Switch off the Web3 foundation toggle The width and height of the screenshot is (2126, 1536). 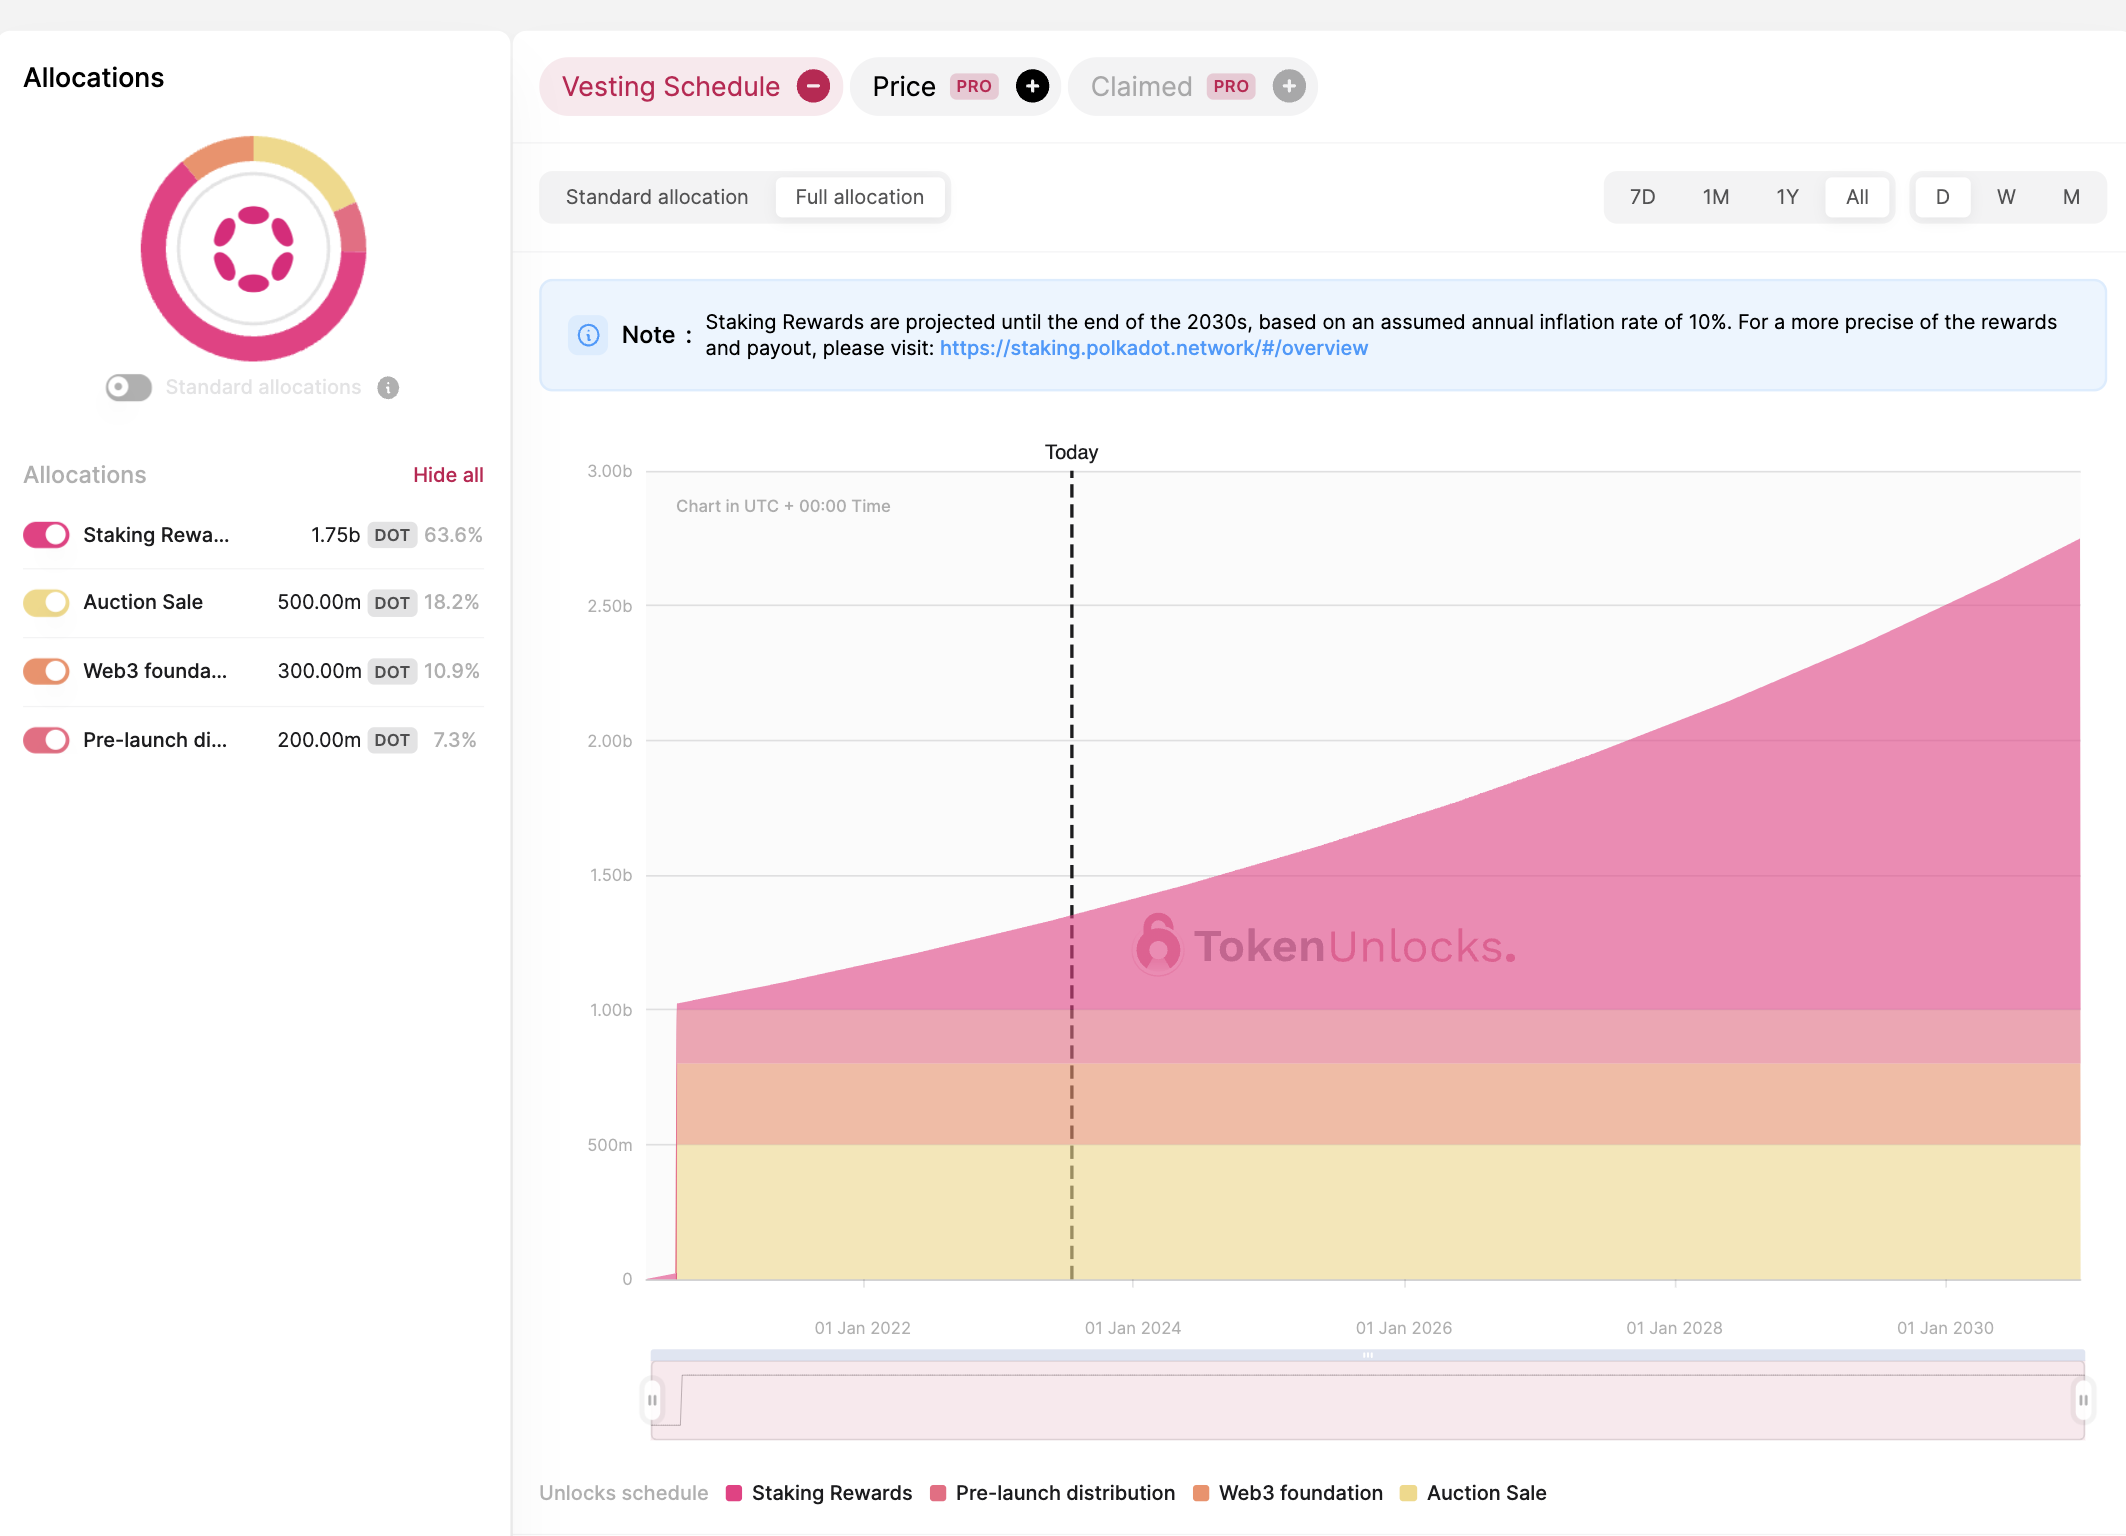point(46,671)
